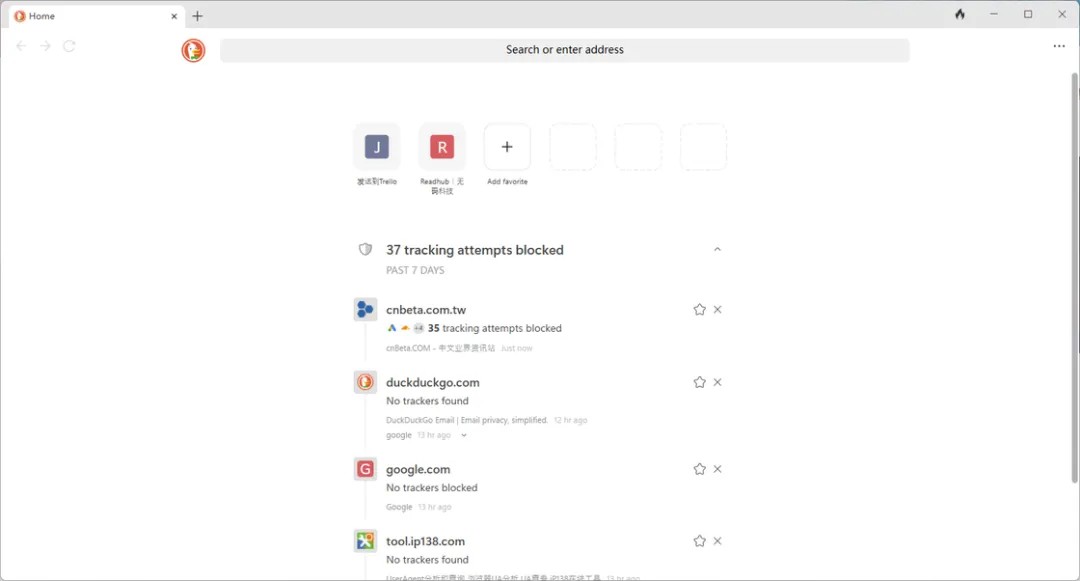Open the Readhub favorite tile
This screenshot has width=1080, height=581.
click(441, 148)
